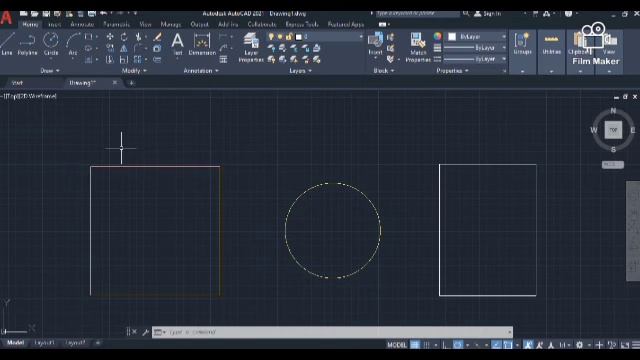
Task: Expand the Layers panel
Action: point(300,71)
